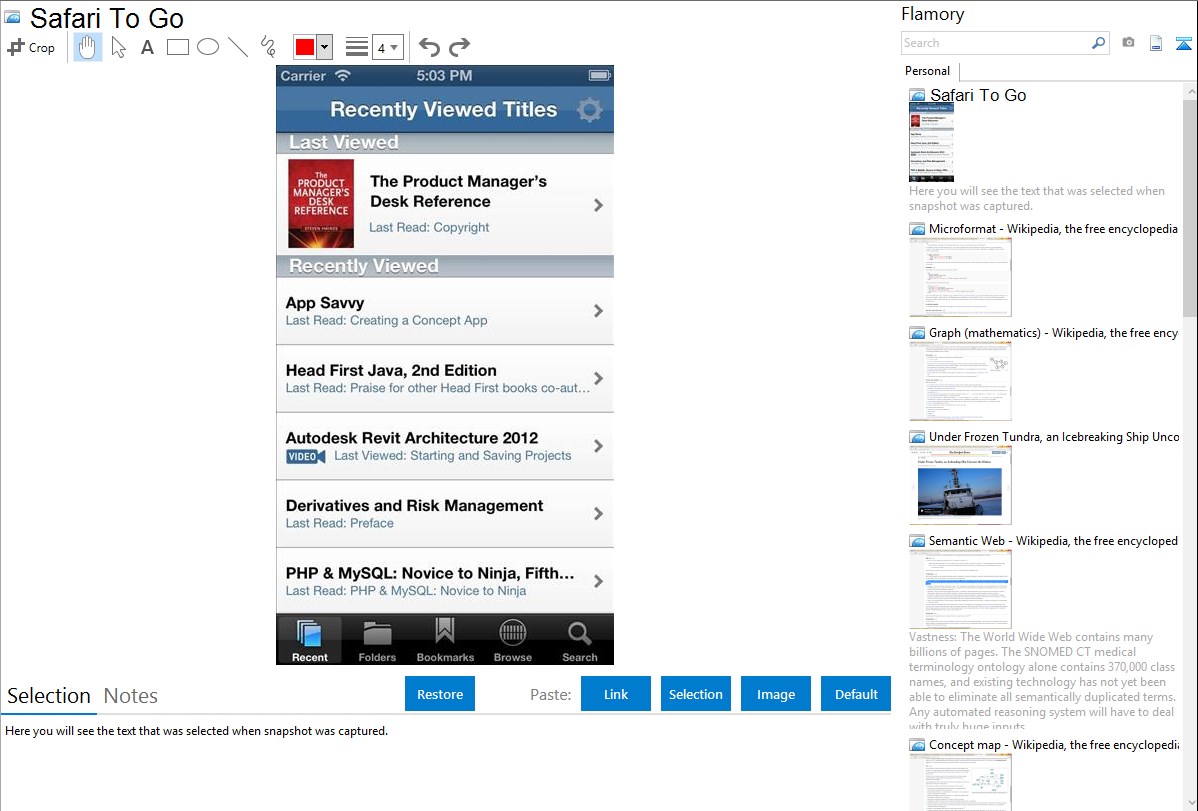Click the chevron on Head First Java row
The width and height of the screenshot is (1198, 811).
(x=598, y=378)
